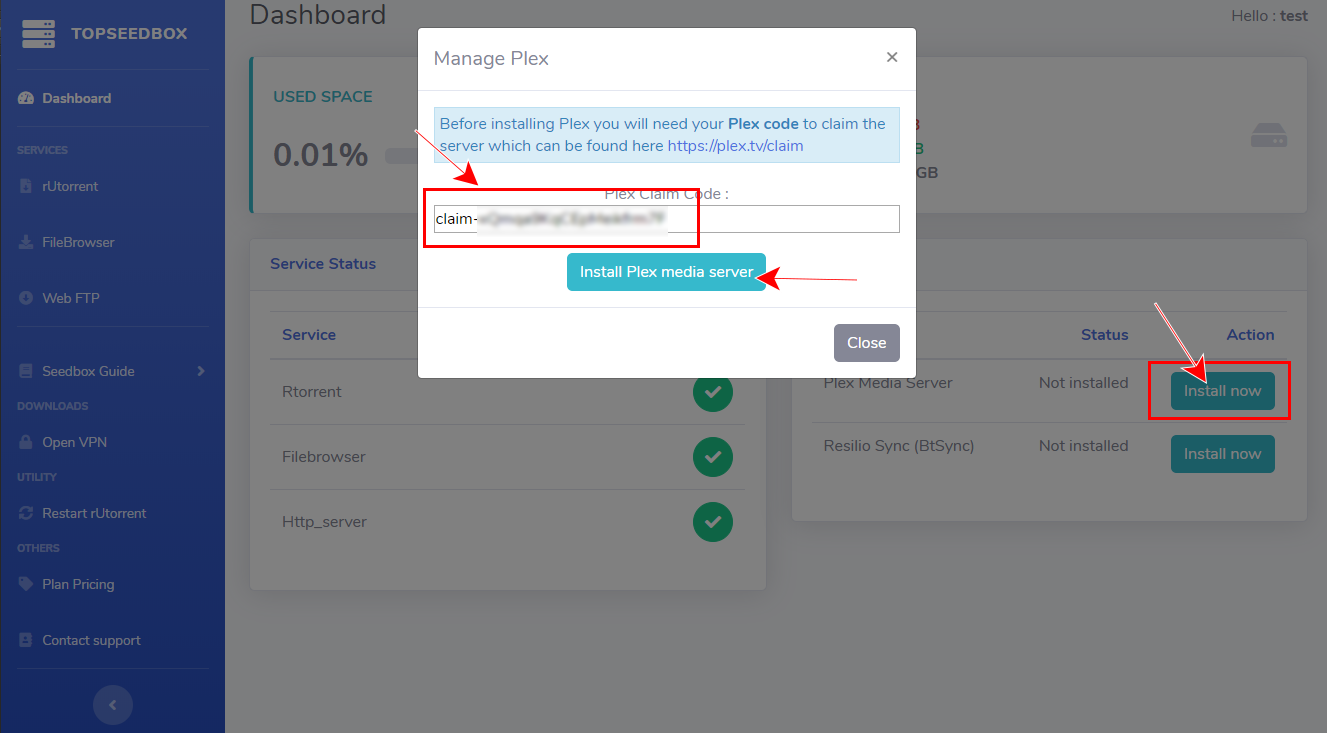Dismiss Manage Plex dialog with the X
Image resolution: width=1327 pixels, height=733 pixels.
pos(892,58)
